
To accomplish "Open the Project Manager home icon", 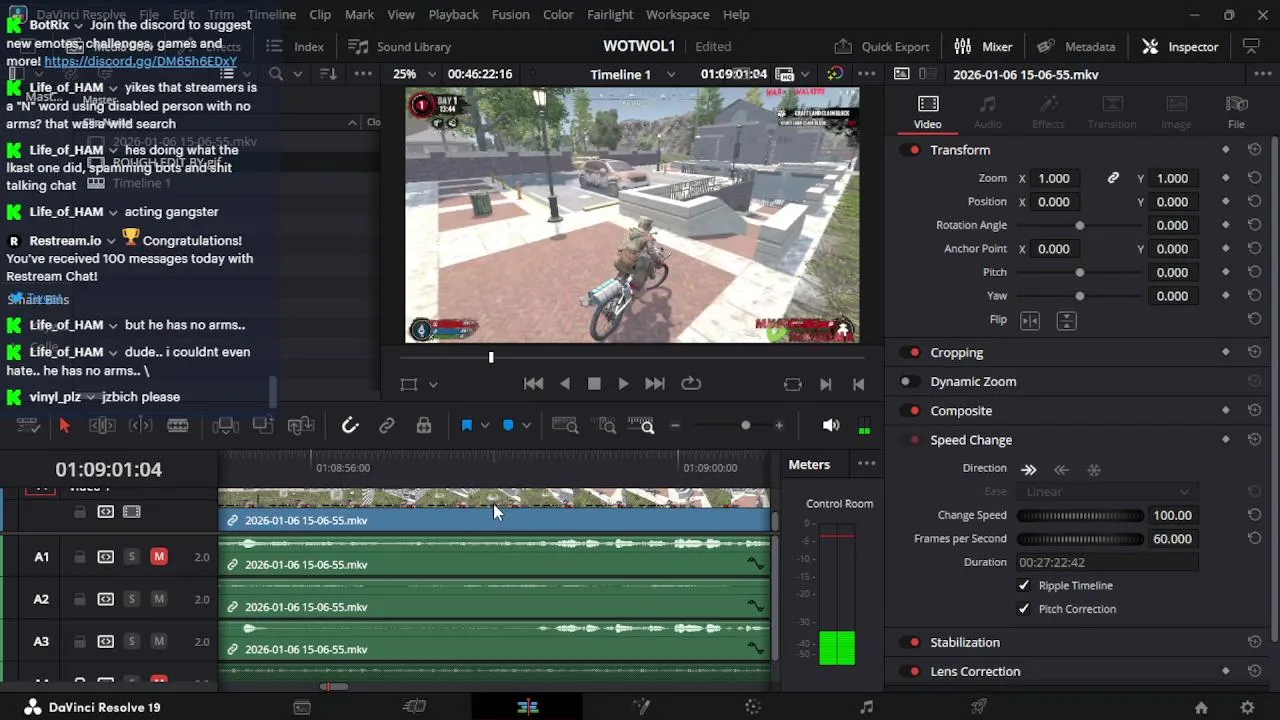I will 1201,708.
